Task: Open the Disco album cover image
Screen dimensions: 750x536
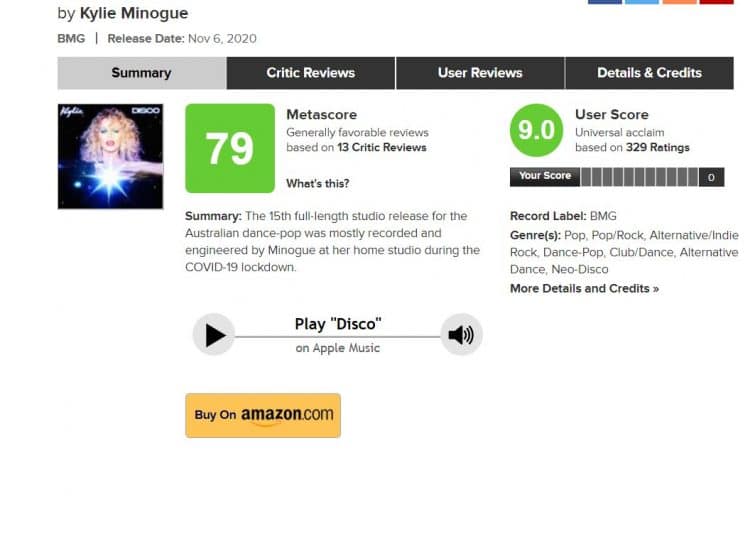Action: click(110, 156)
